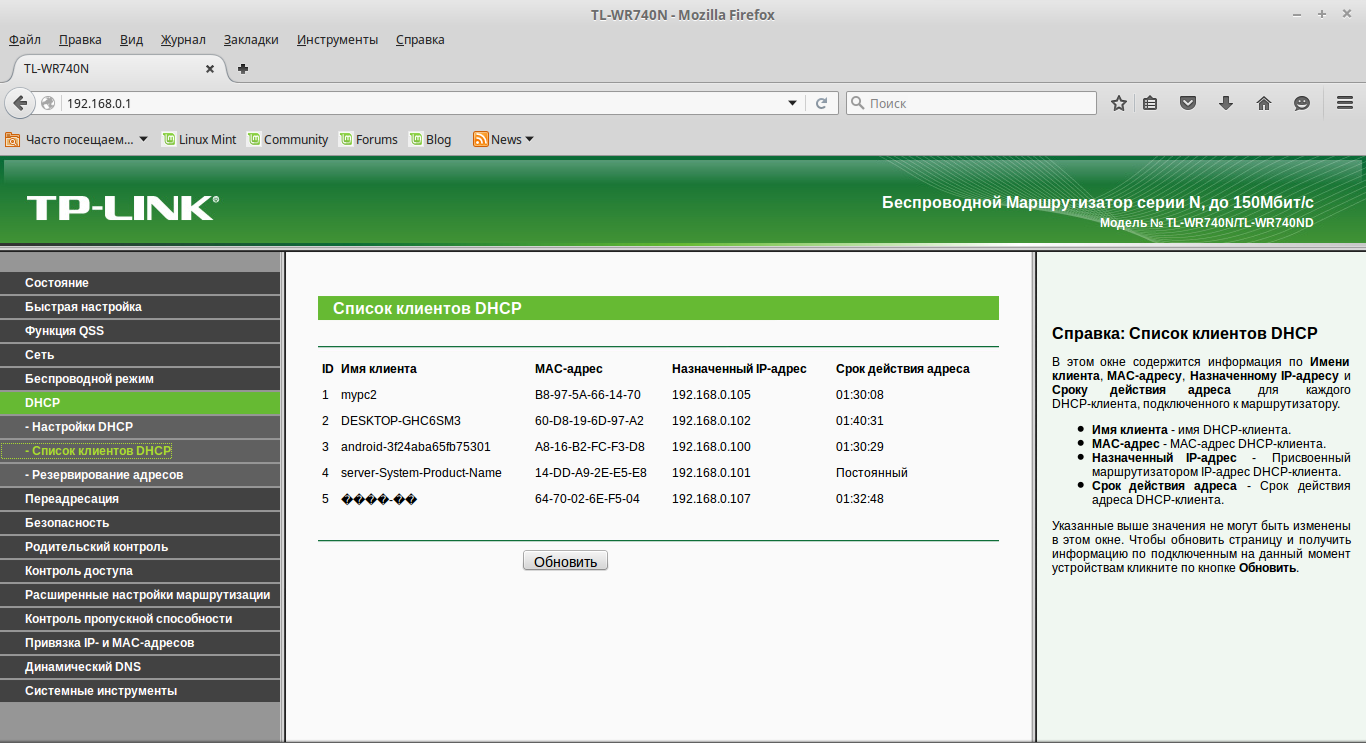Open the bookmarks list icon

coord(1151,103)
